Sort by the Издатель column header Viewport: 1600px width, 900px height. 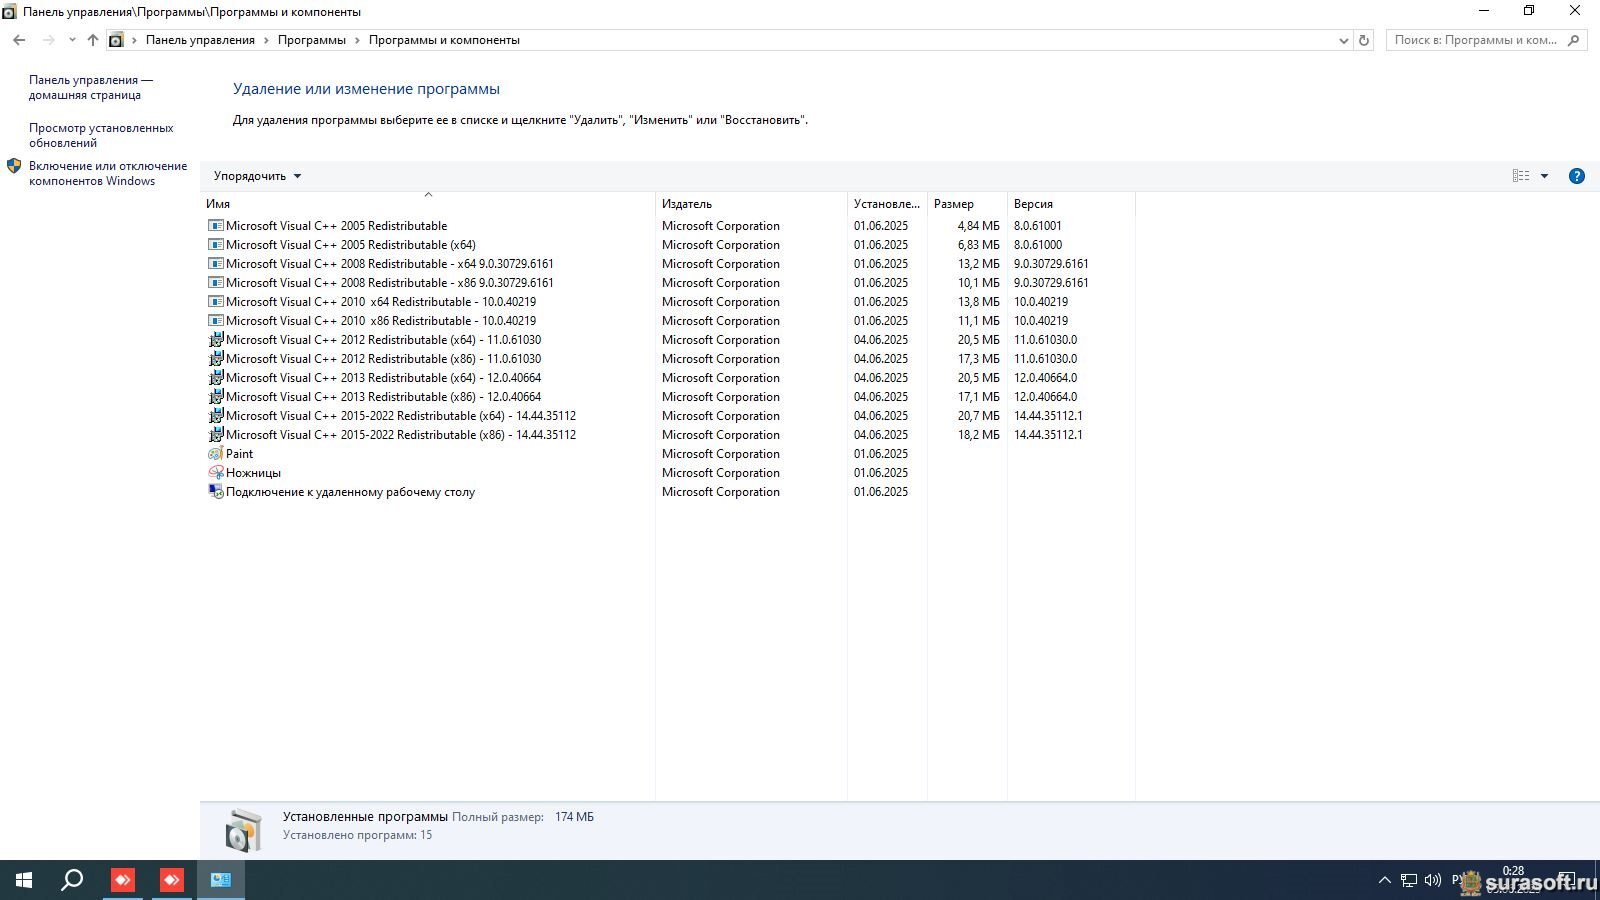click(x=751, y=204)
